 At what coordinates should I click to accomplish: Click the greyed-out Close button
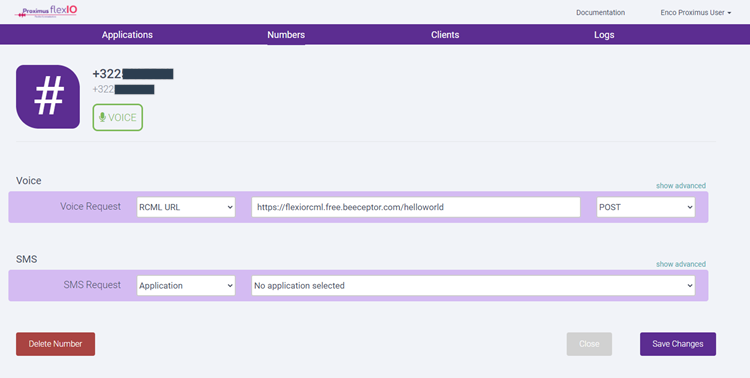tap(589, 344)
